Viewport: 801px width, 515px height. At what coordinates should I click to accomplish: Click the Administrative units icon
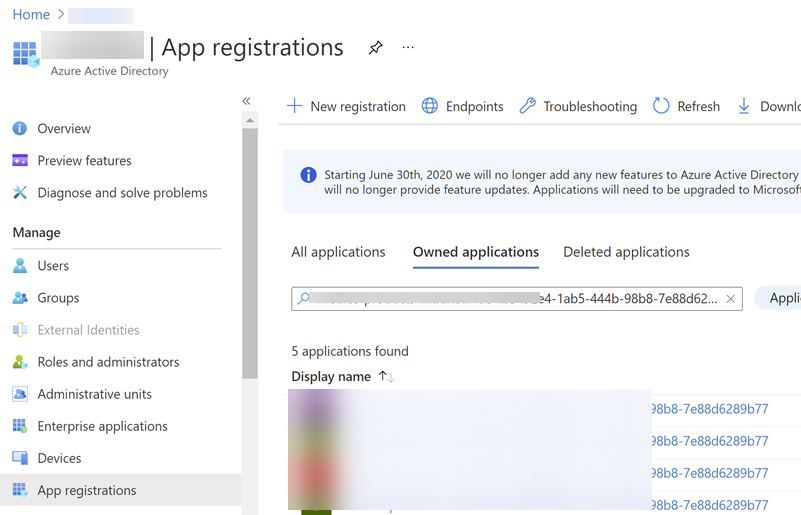[20, 394]
